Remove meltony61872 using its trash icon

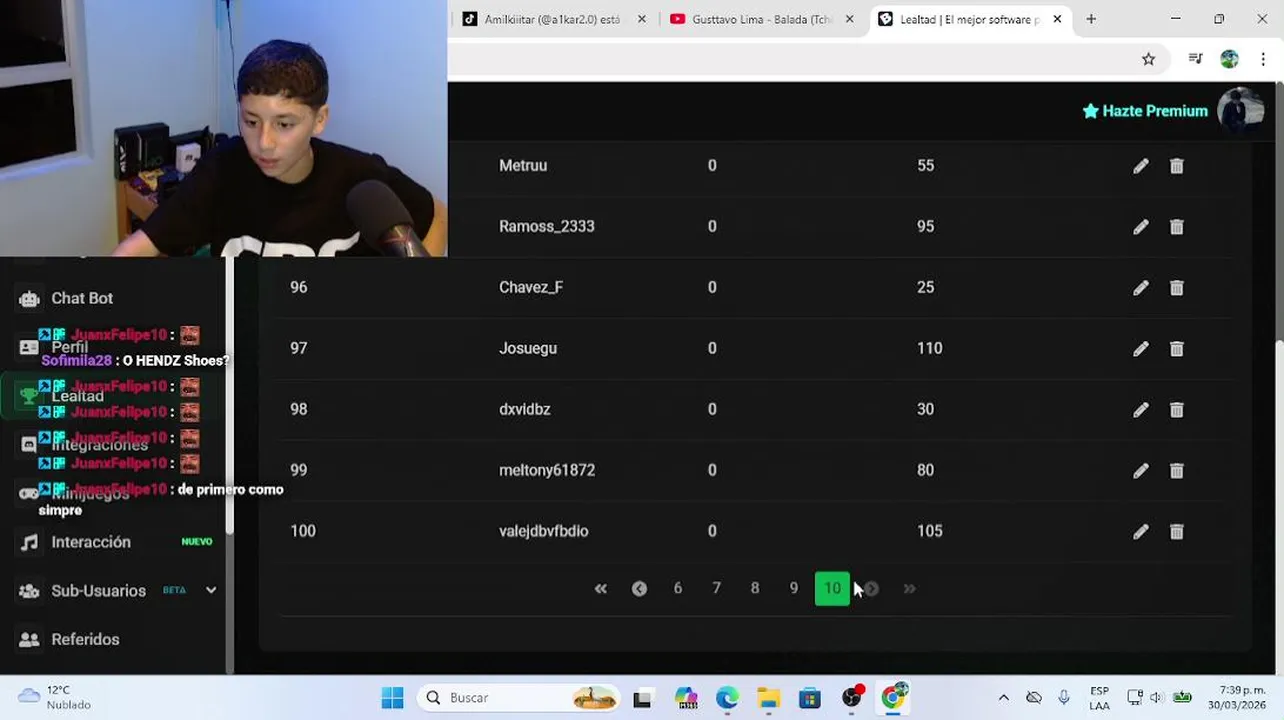(1177, 471)
